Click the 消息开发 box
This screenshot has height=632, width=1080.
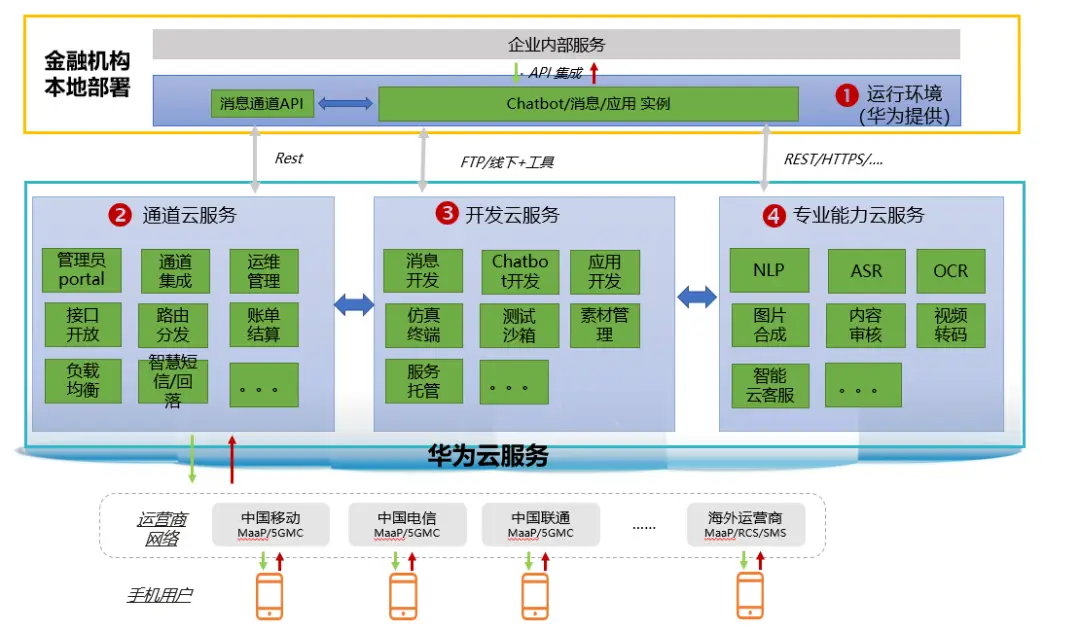pos(423,271)
